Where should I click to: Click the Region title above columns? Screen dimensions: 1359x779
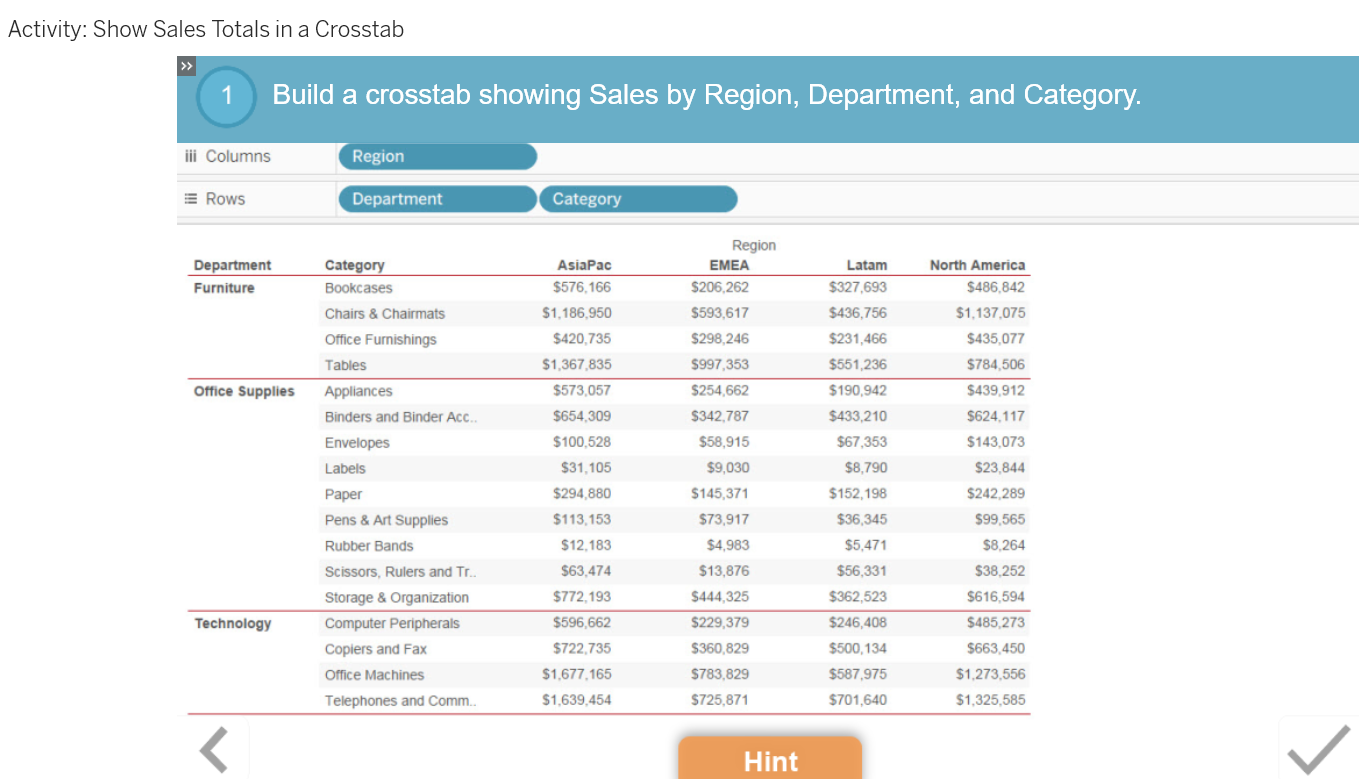tap(754, 245)
